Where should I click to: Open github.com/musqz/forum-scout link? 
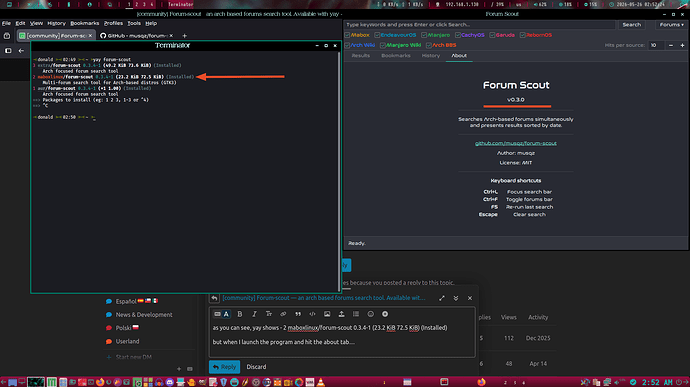515,143
